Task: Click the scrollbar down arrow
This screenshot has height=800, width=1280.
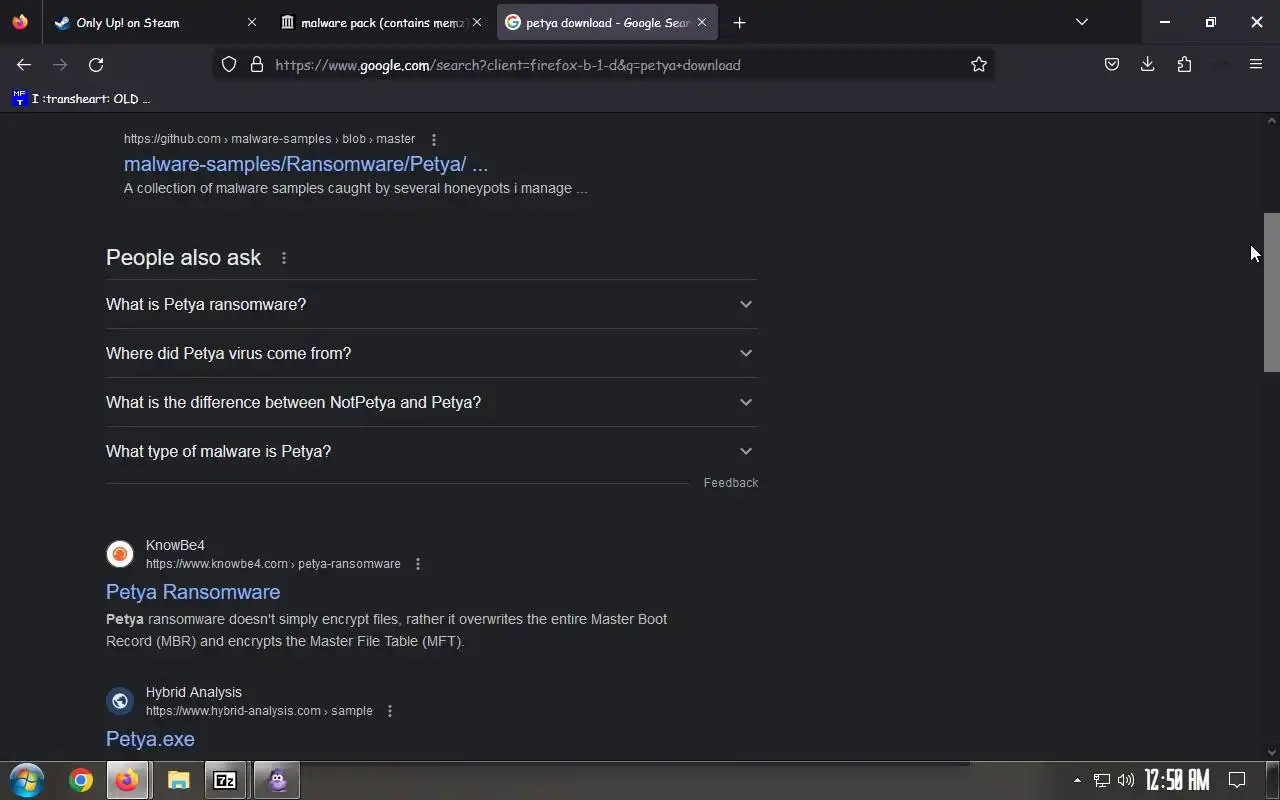Action: (x=1272, y=752)
